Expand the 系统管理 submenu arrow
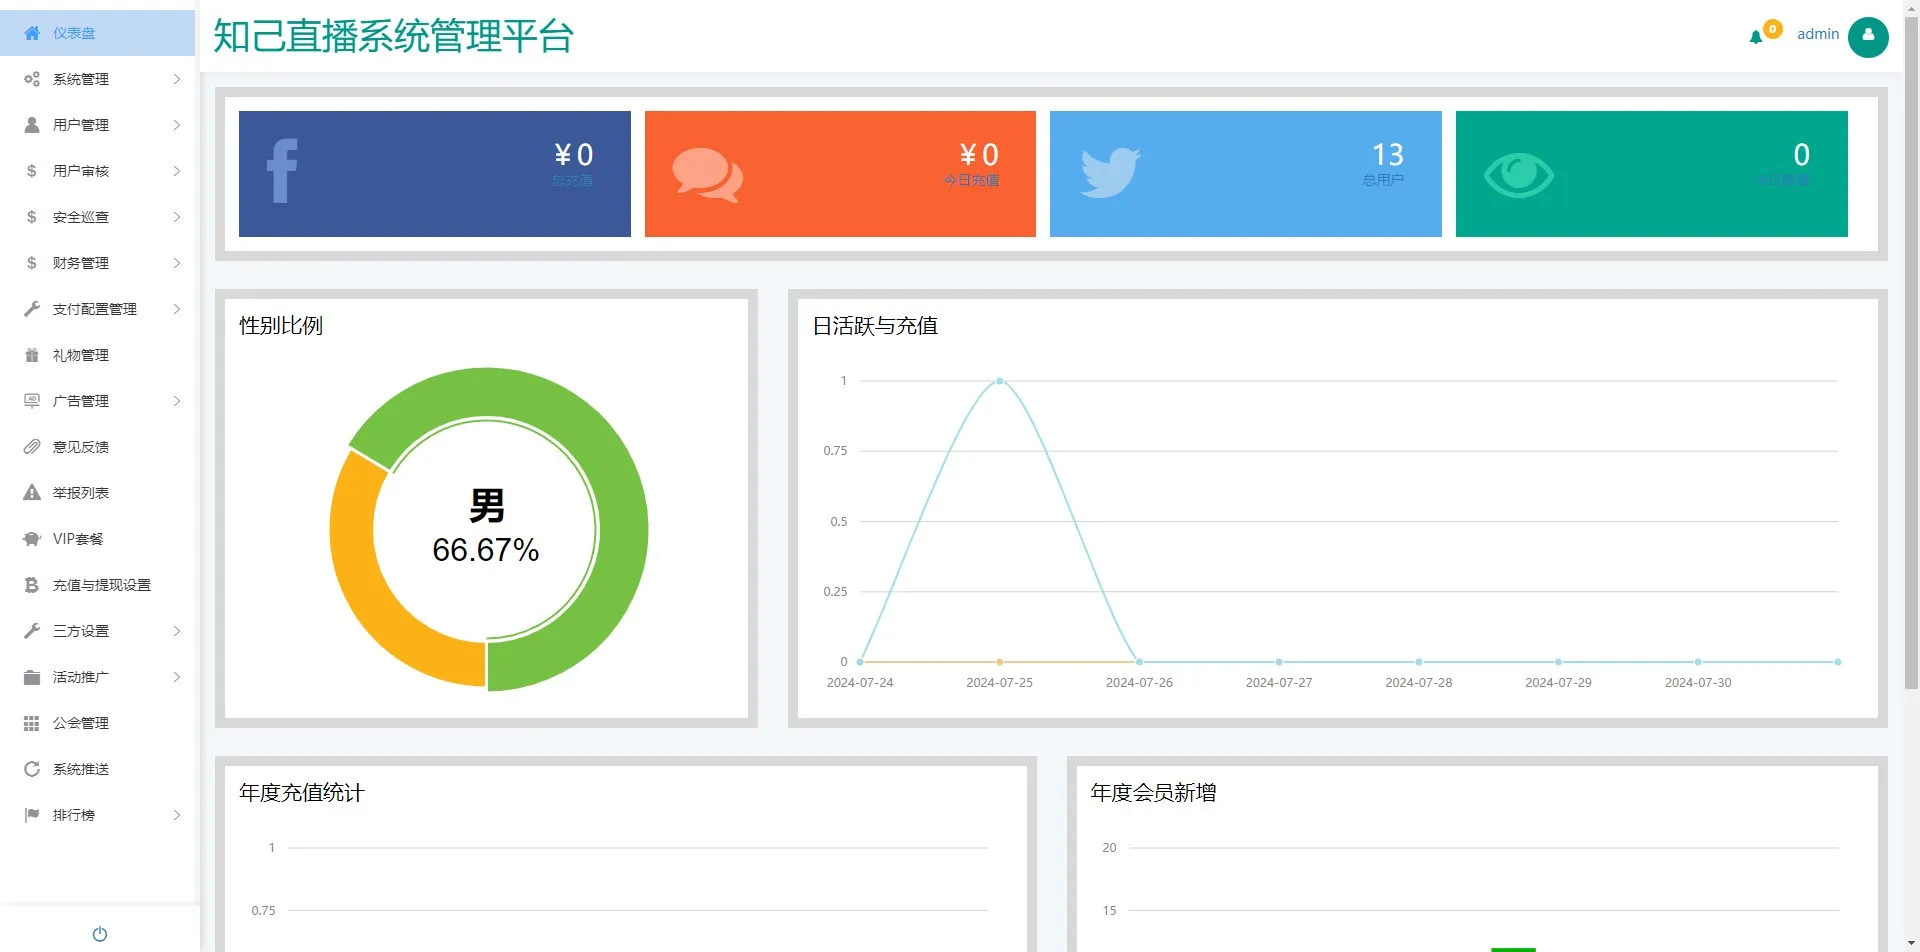The width and height of the screenshot is (1920, 952). [176, 79]
